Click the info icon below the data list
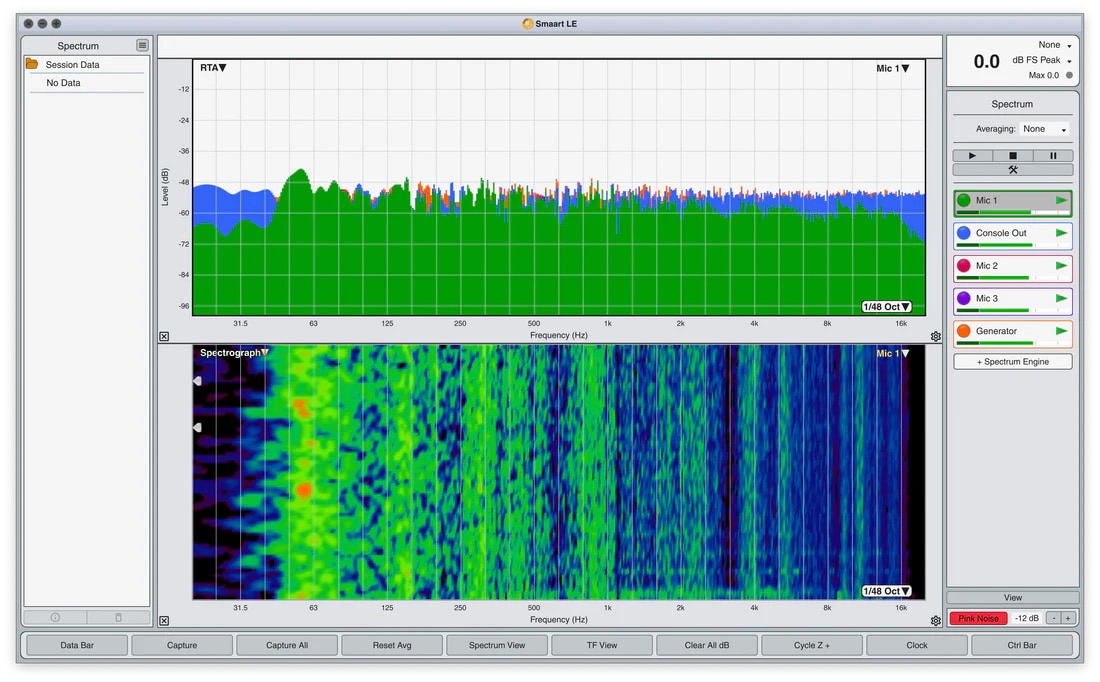1100x682 pixels. coord(55,618)
